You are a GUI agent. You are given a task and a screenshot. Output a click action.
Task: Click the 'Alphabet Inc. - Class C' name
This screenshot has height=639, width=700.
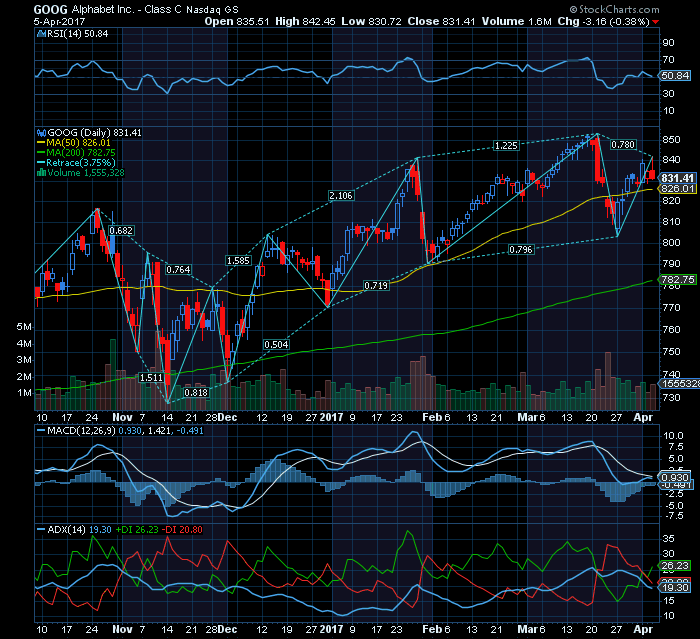coord(127,9)
